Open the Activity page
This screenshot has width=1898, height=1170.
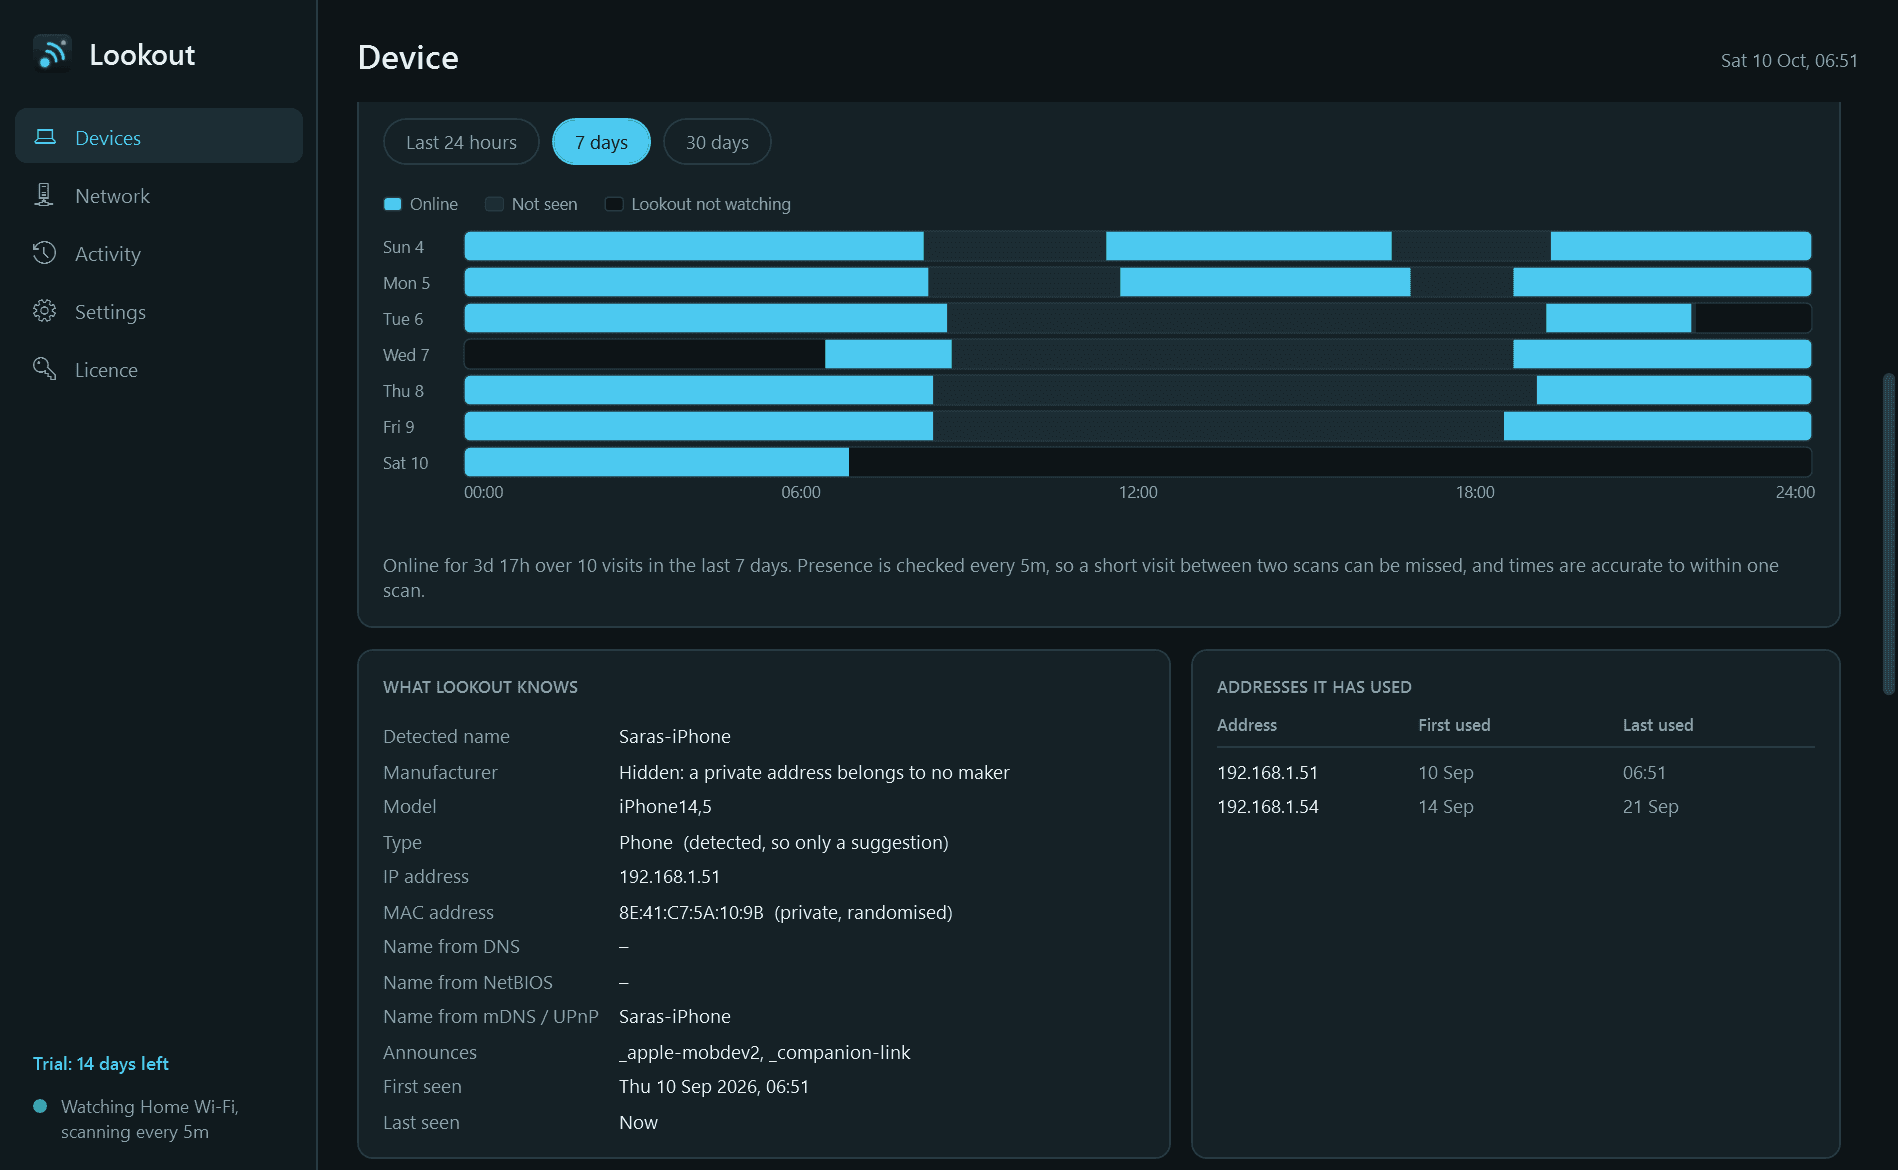pyautogui.click(x=159, y=253)
